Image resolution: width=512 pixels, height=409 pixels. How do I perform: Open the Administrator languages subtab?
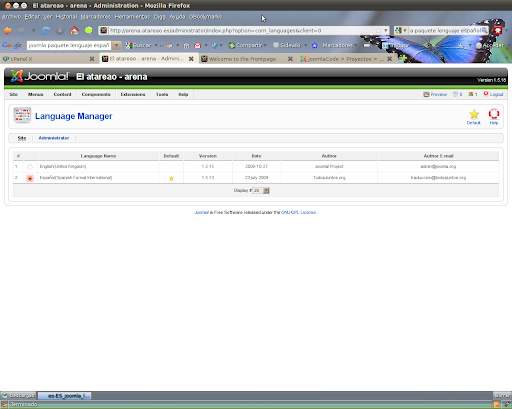point(54,138)
